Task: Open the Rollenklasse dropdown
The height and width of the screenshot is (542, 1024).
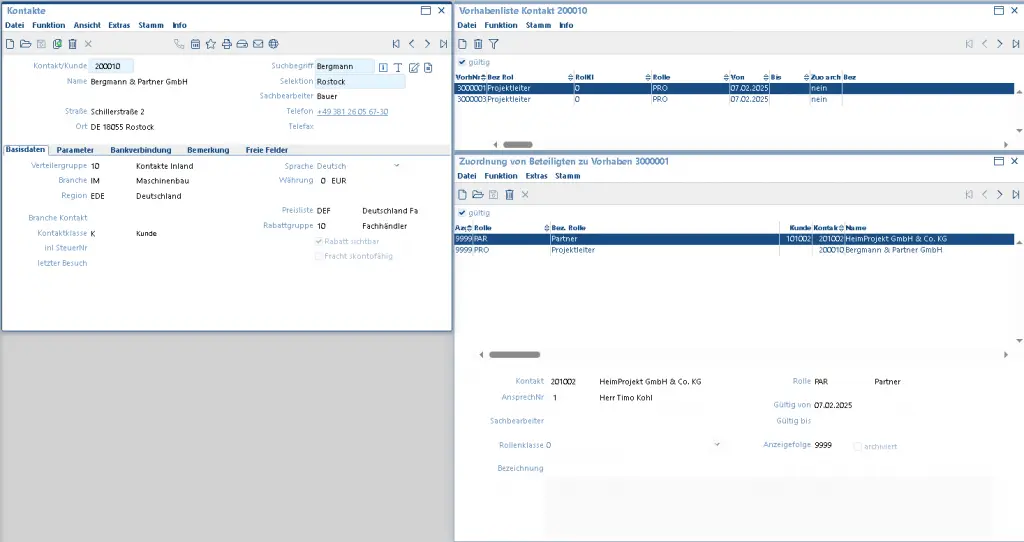Action: click(x=717, y=444)
